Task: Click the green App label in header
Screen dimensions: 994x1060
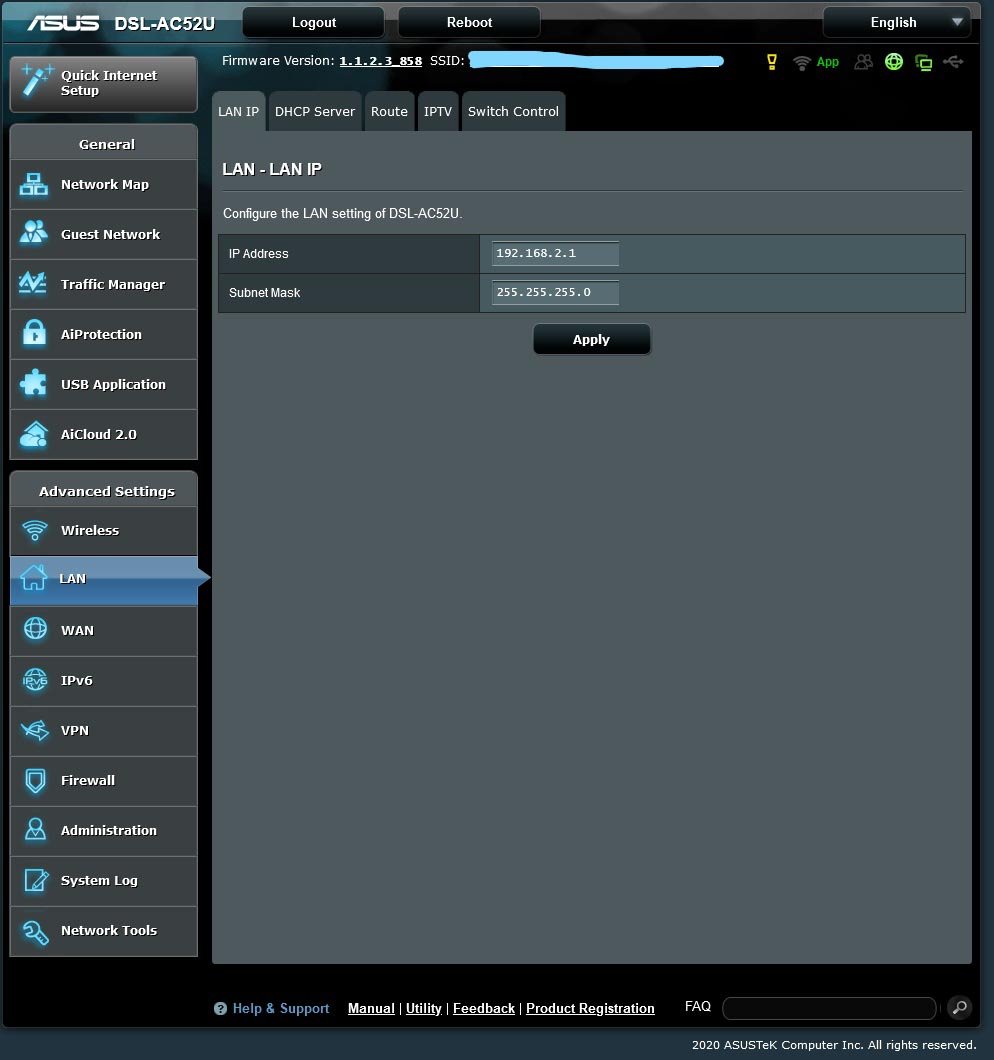Action: coord(828,62)
